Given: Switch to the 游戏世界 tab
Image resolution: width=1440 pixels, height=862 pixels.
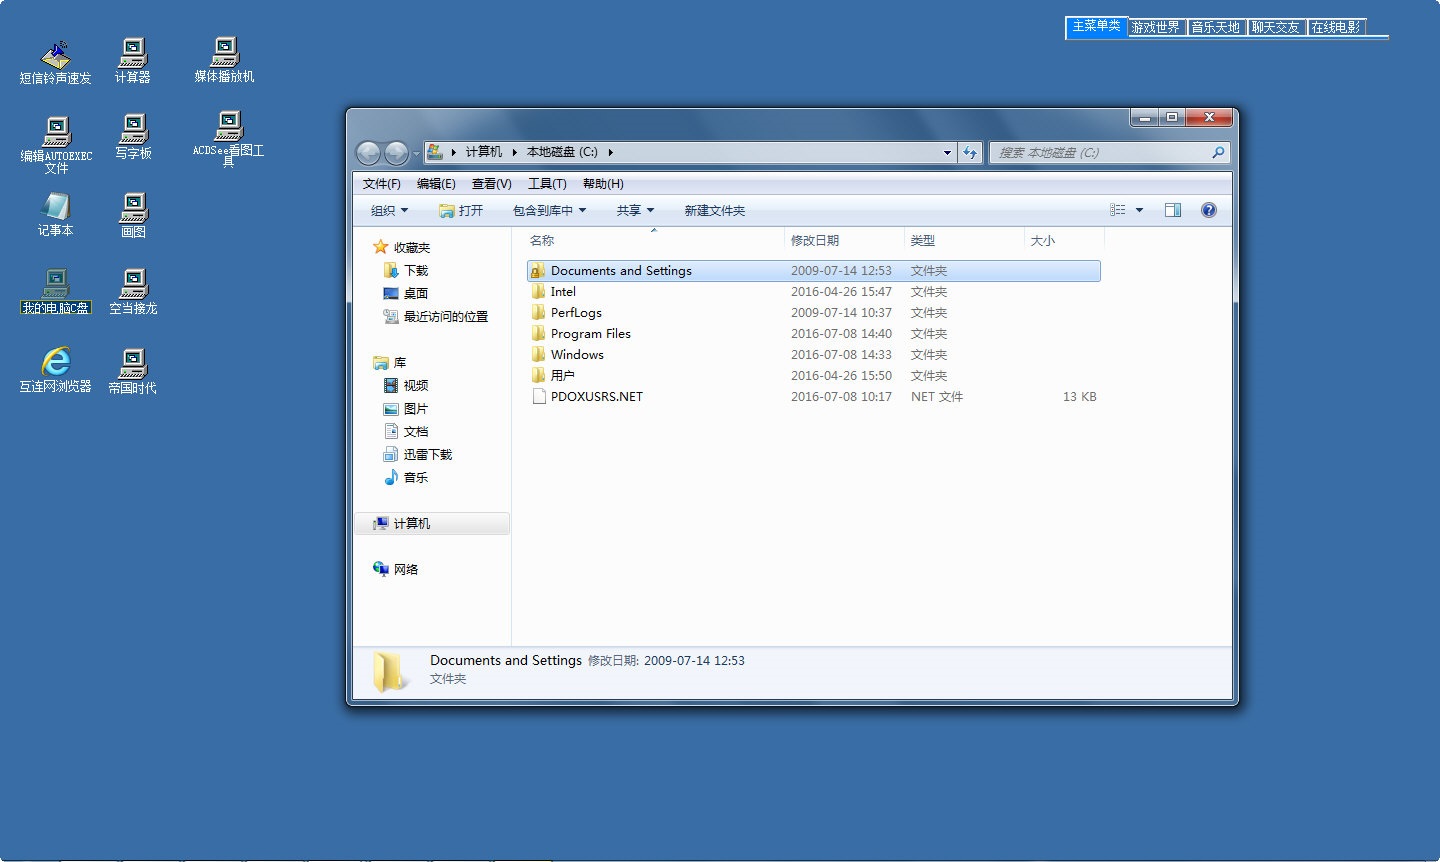Looking at the screenshot, I should point(1156,27).
